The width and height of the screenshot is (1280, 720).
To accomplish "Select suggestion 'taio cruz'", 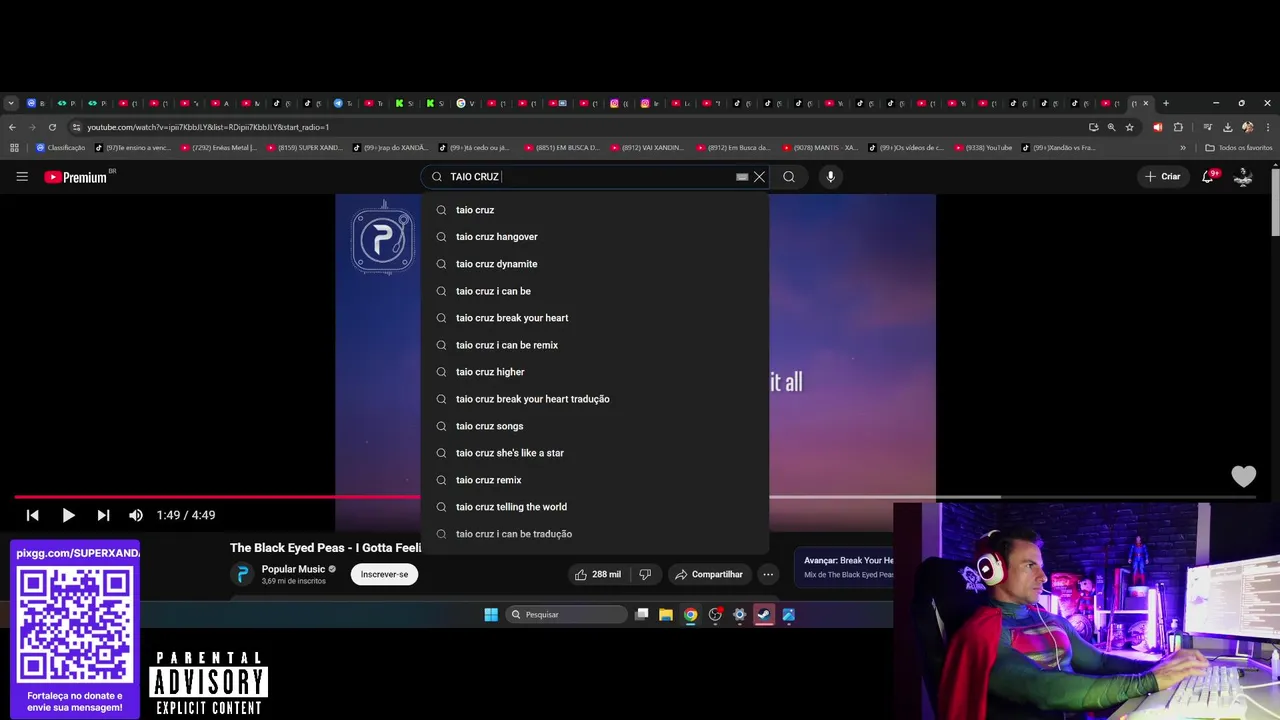I will coord(595,210).
